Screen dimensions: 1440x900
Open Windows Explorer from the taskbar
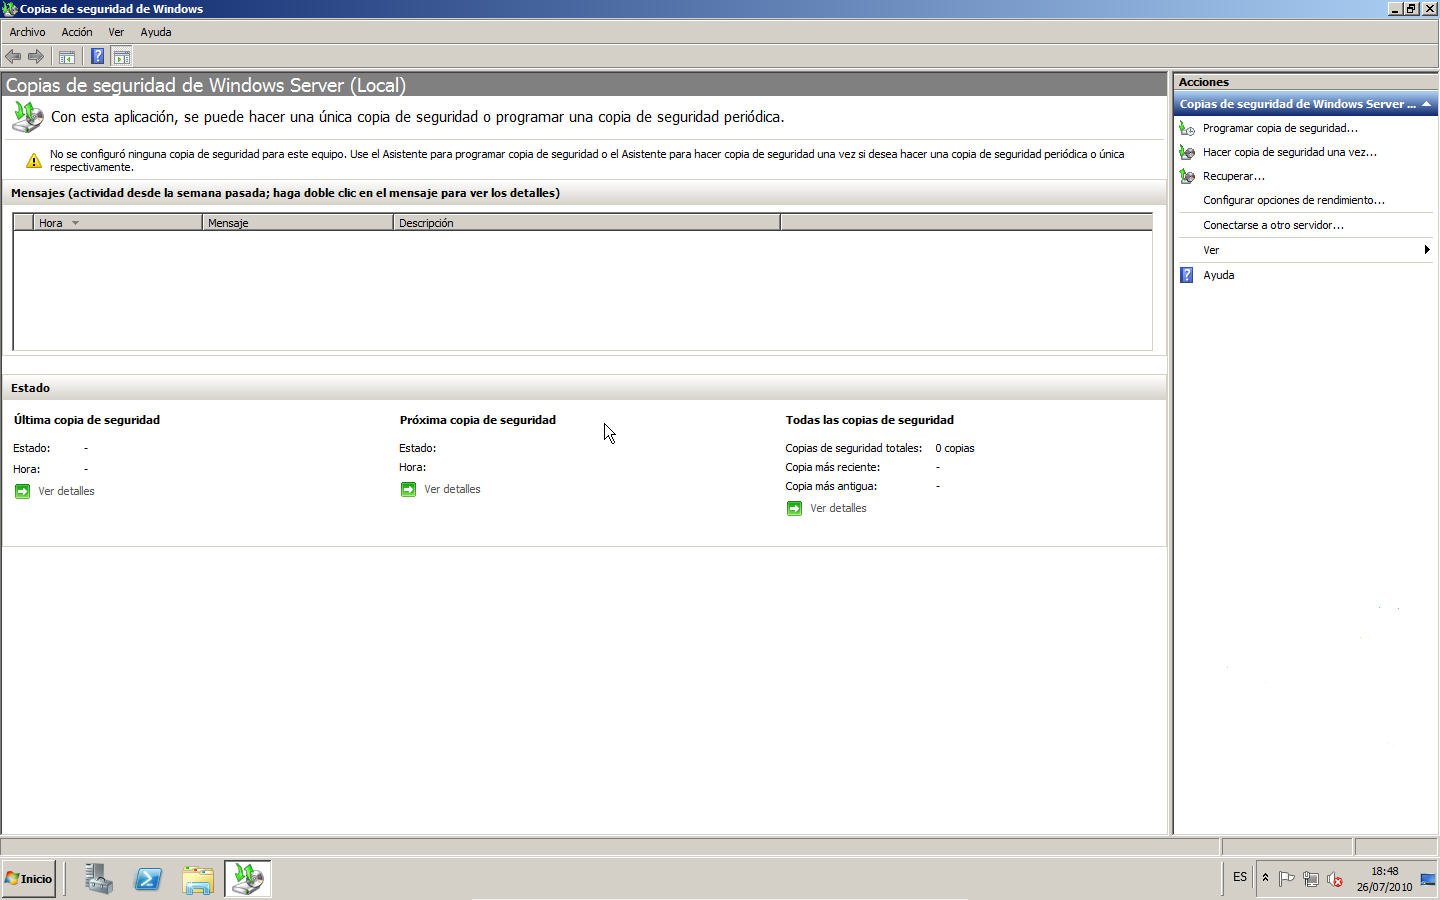tap(198, 879)
